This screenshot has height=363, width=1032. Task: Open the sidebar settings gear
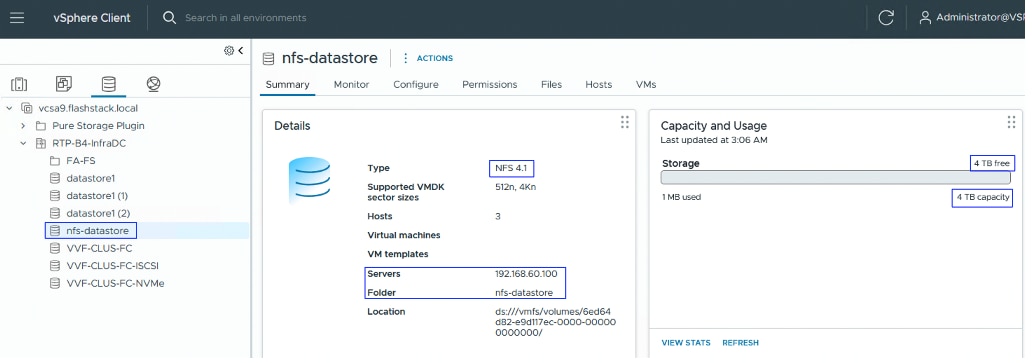click(x=229, y=51)
